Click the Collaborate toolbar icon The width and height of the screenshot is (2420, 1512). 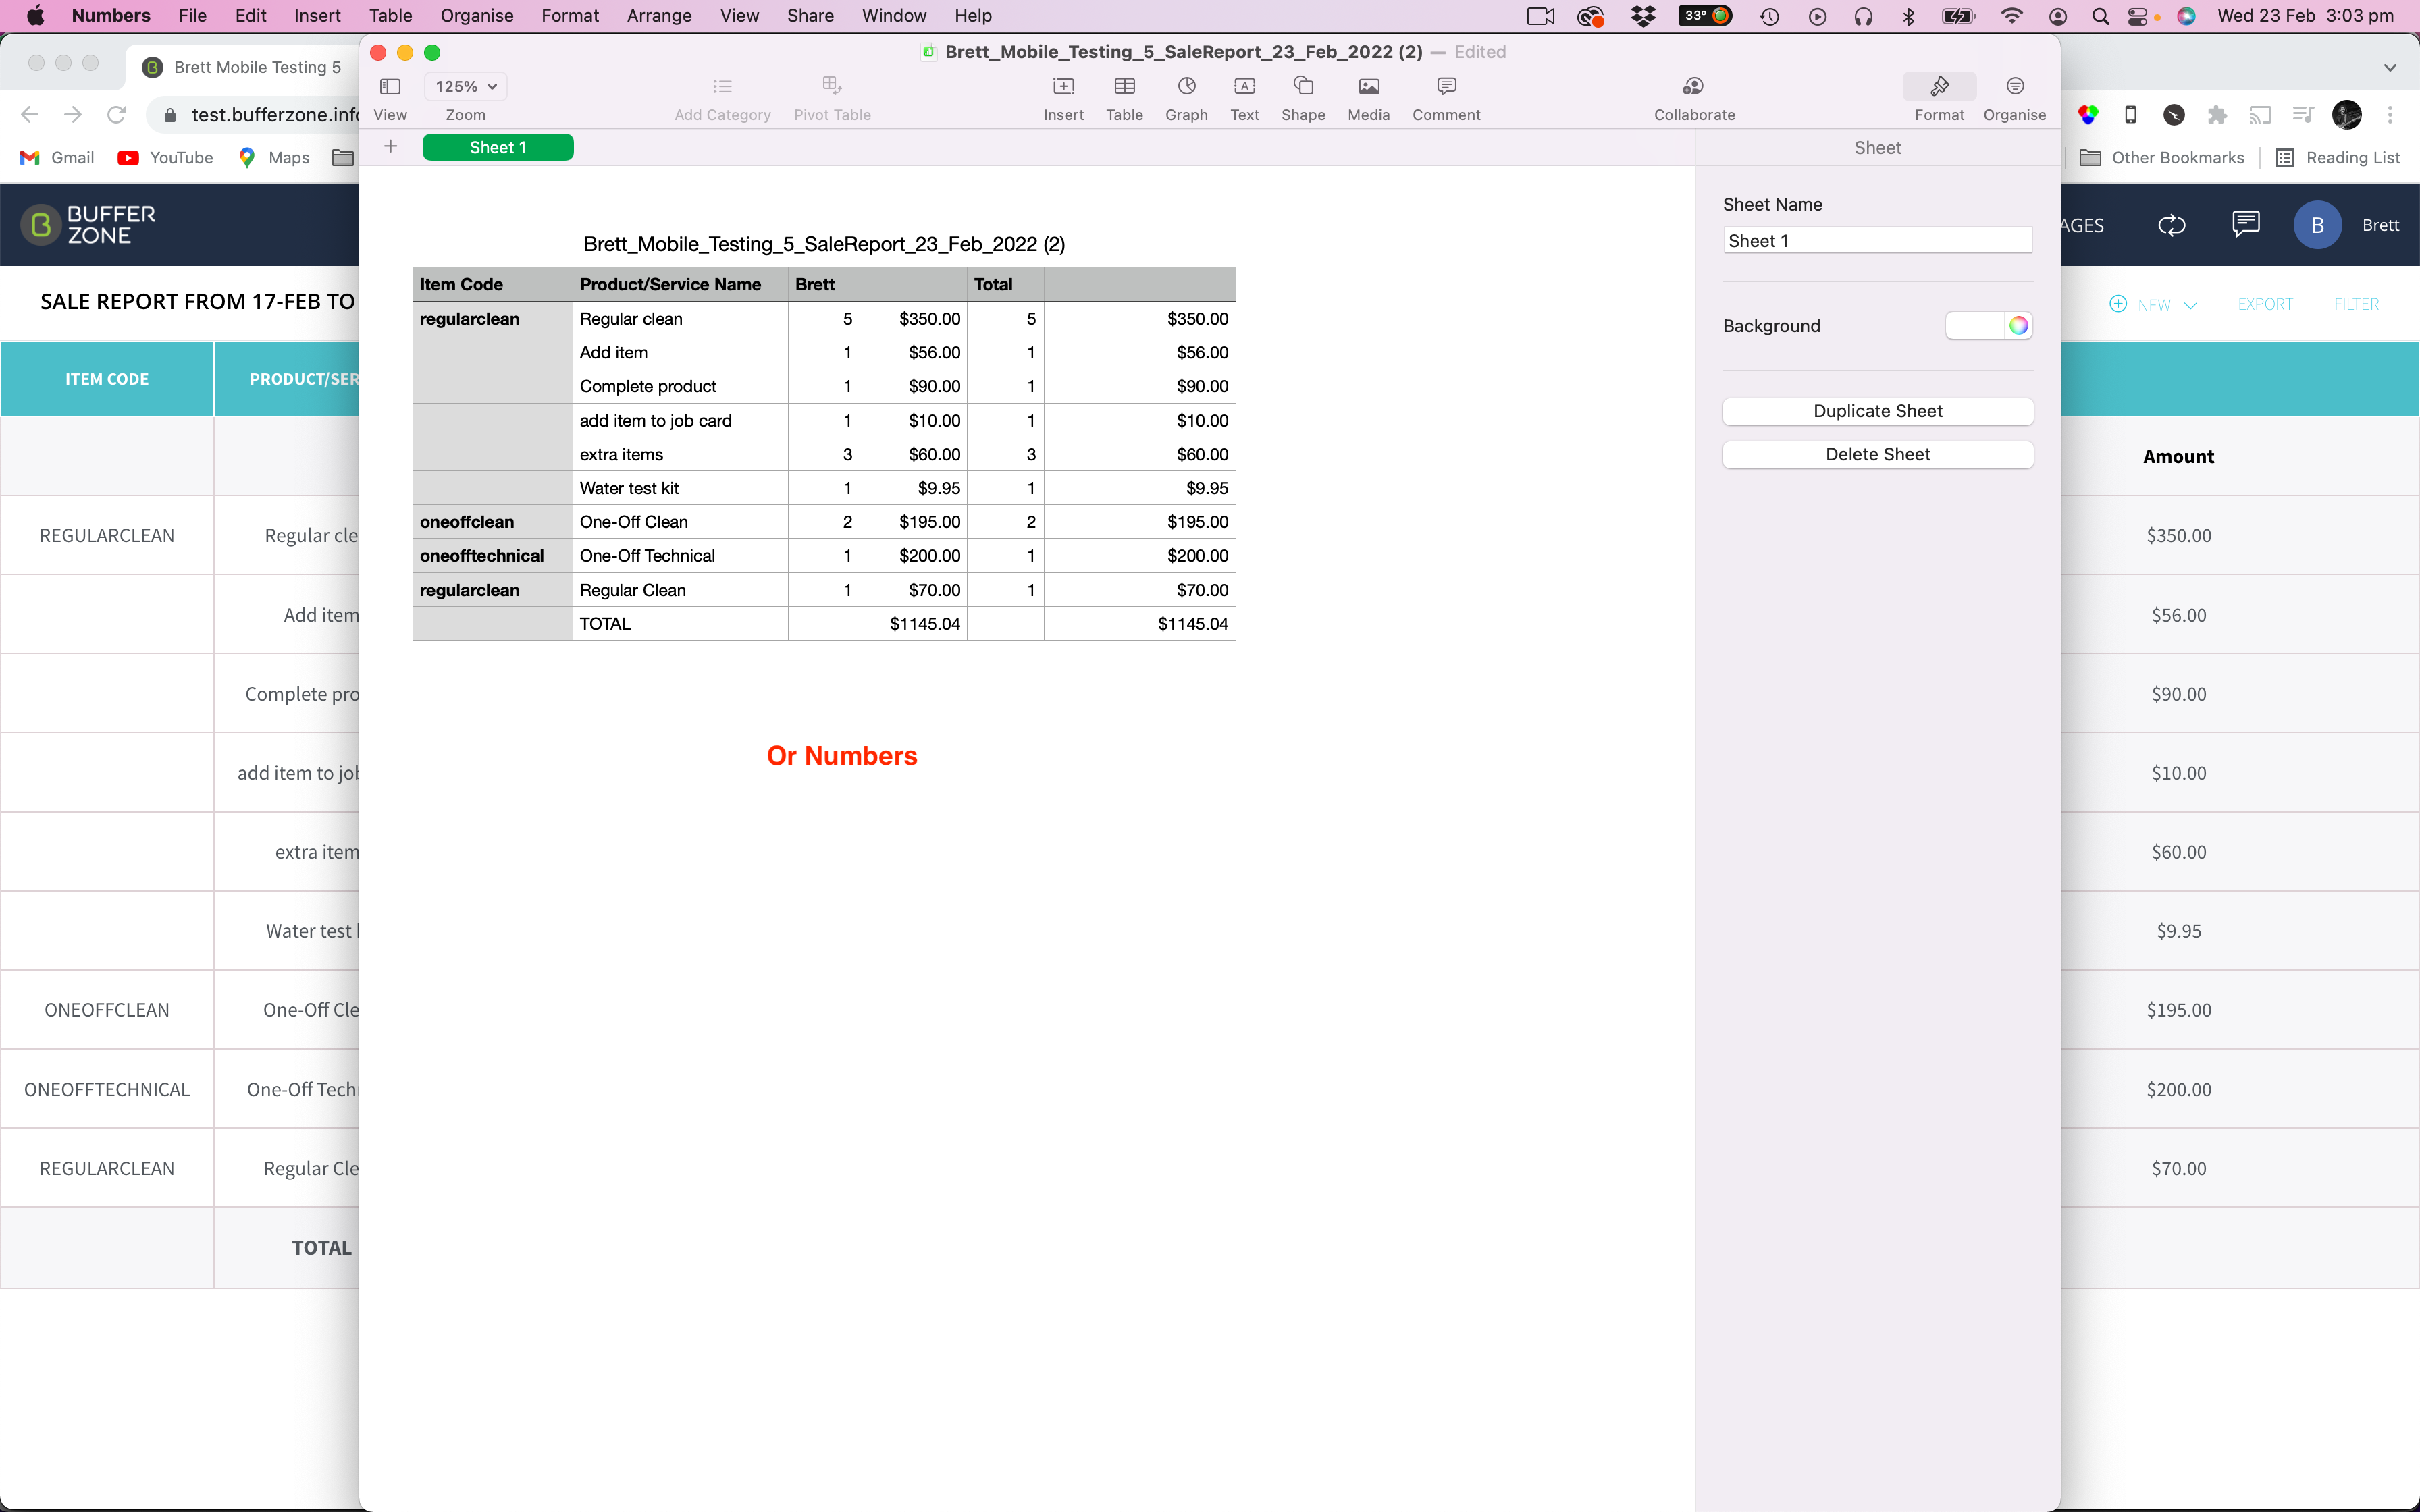click(1693, 87)
